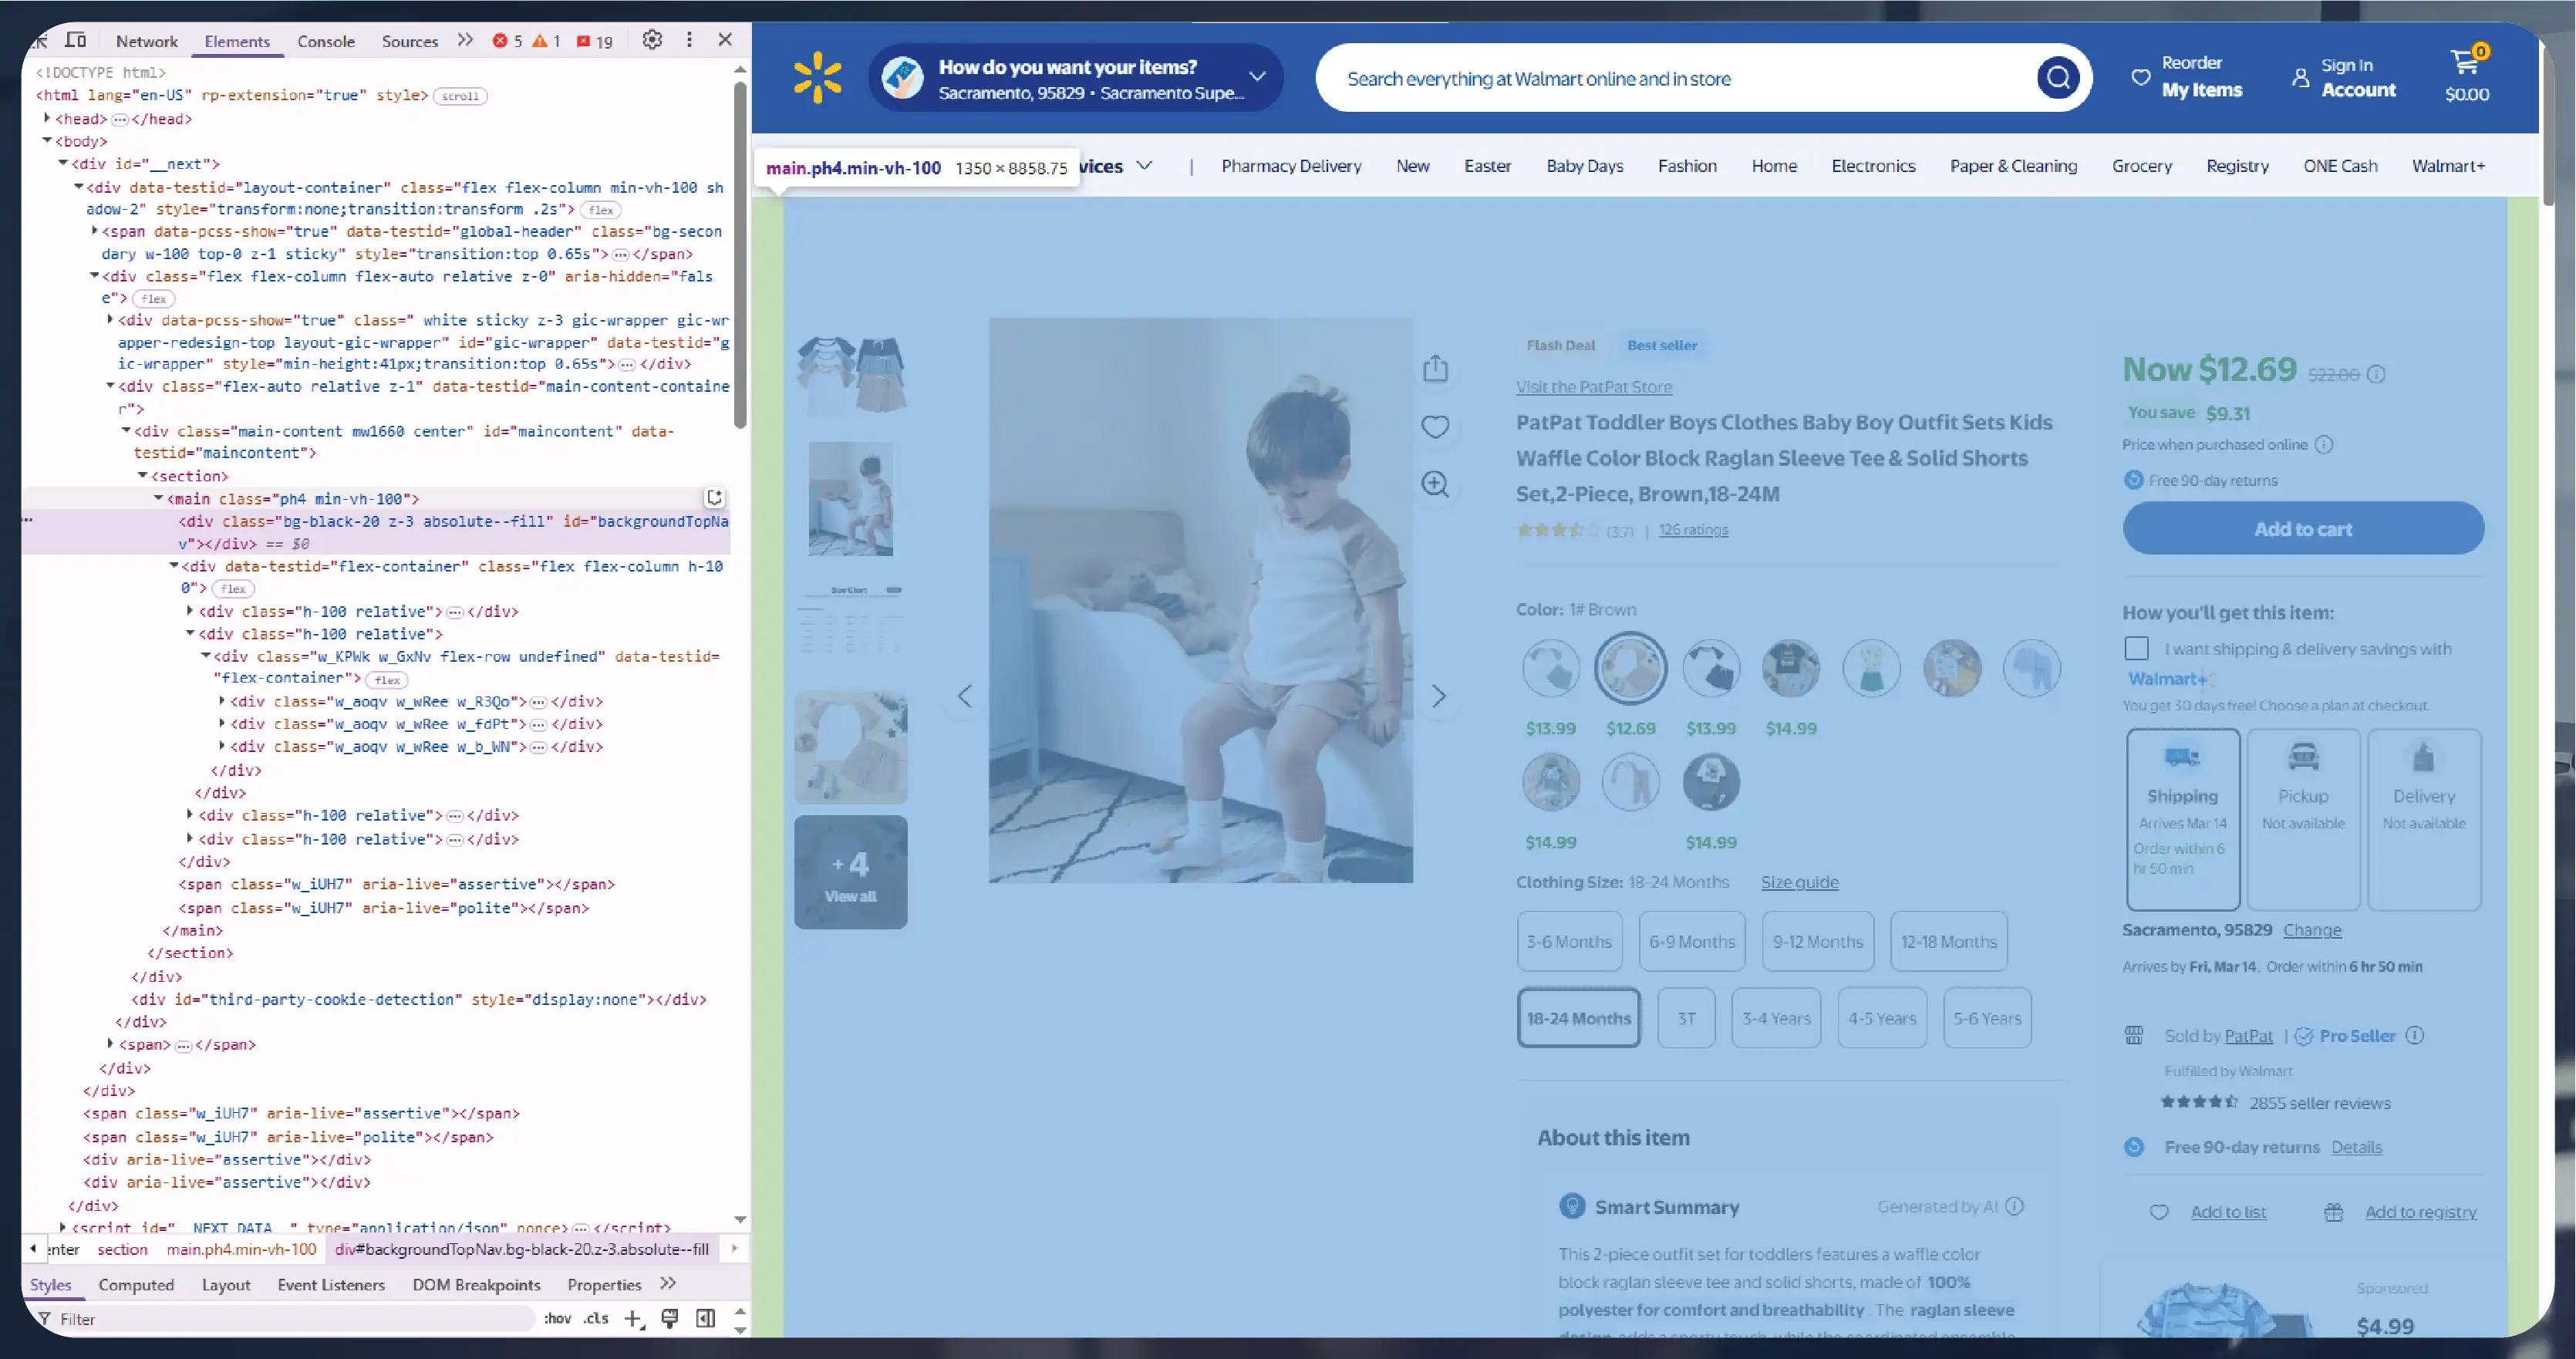Collapse the section element node
The height and width of the screenshot is (1359, 2576).
(142, 476)
